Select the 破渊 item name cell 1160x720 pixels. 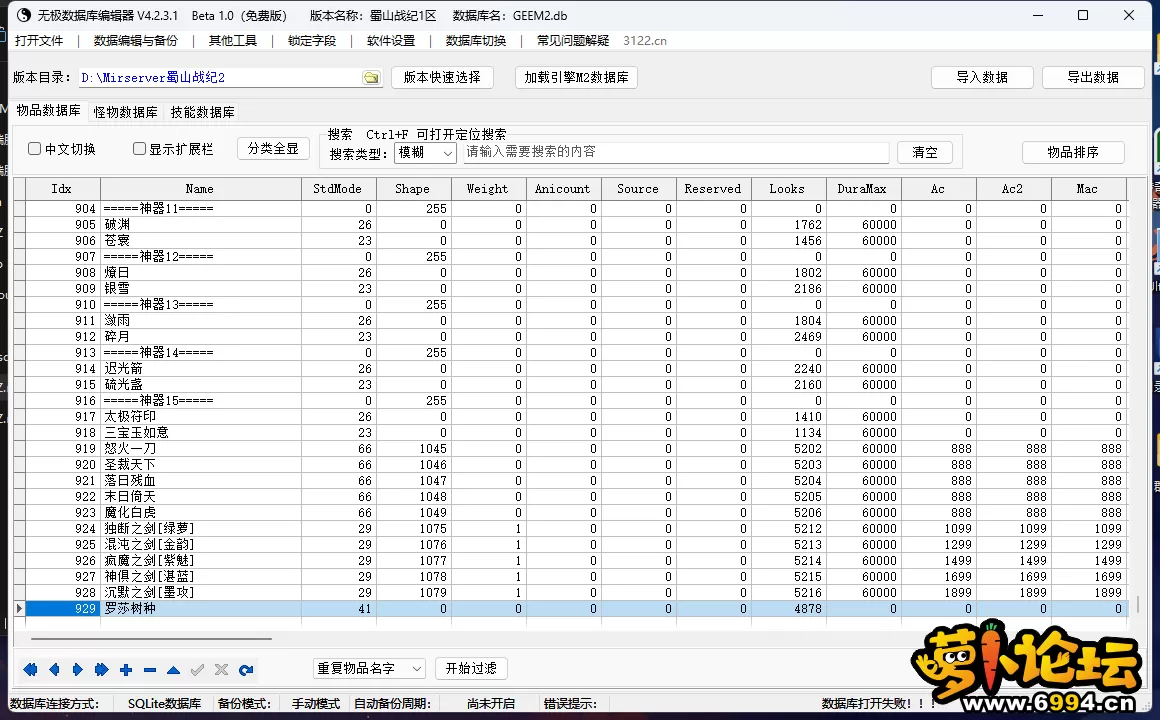(200, 224)
